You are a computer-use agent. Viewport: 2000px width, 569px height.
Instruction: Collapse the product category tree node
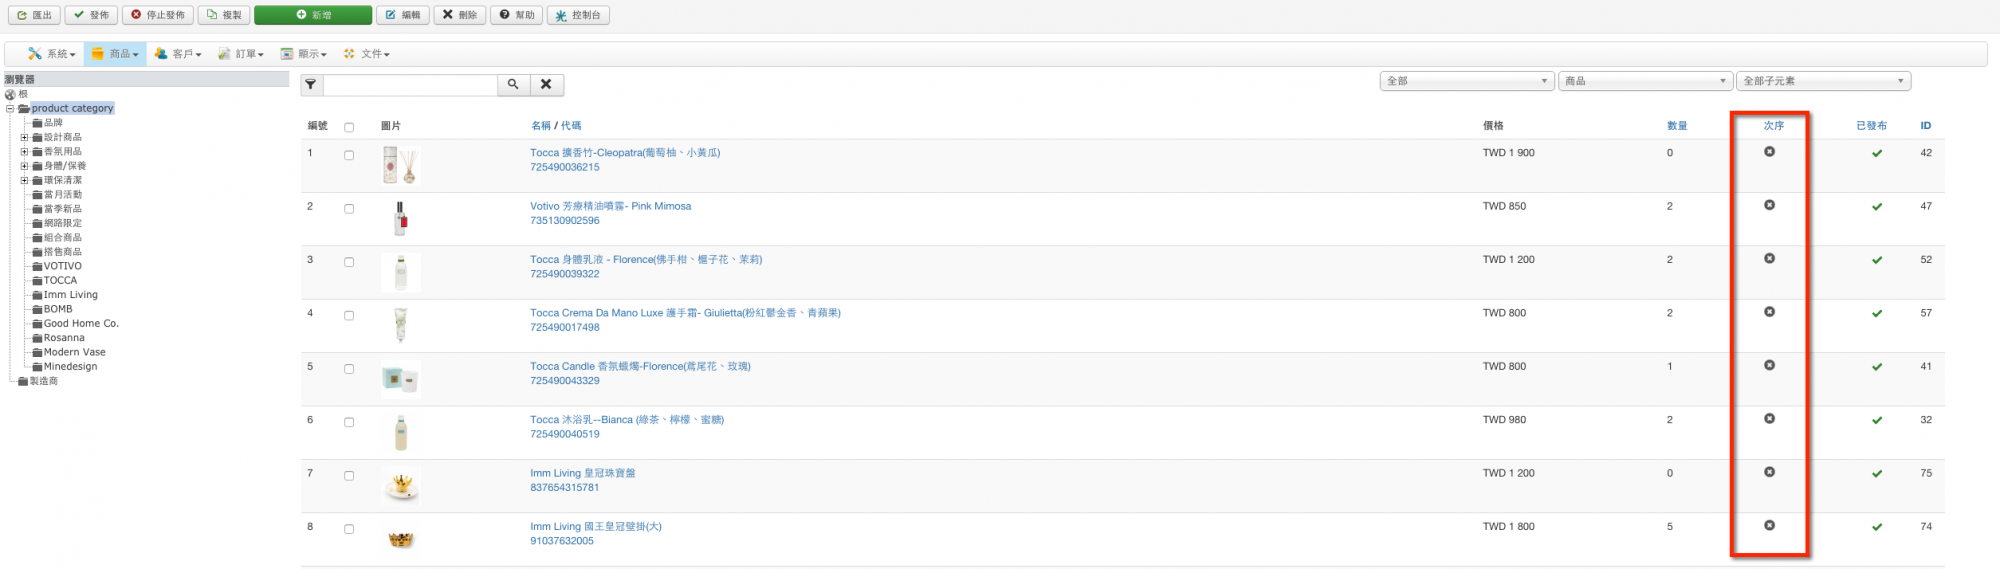coord(10,108)
